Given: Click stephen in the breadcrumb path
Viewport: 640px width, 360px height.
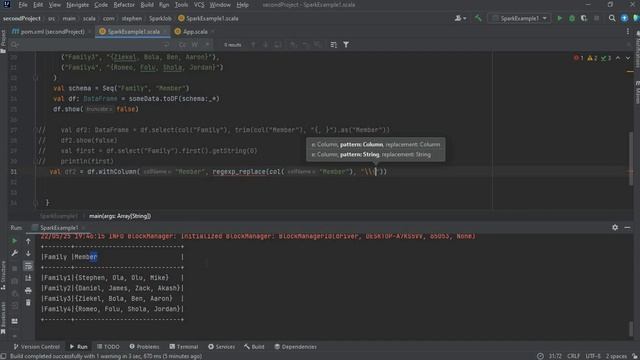Looking at the screenshot, I should (131, 18).
